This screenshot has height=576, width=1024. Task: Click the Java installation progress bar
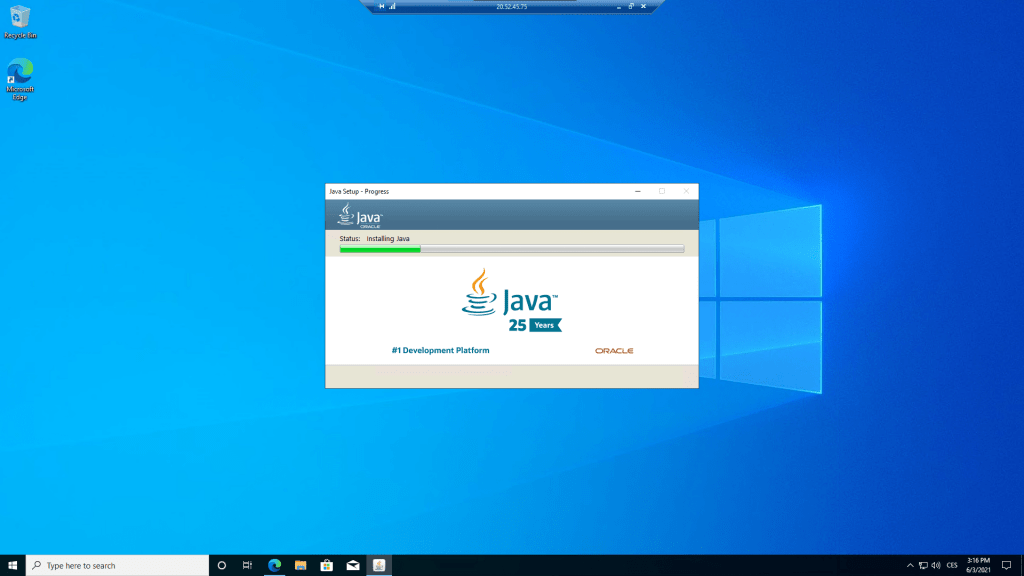tap(512, 249)
